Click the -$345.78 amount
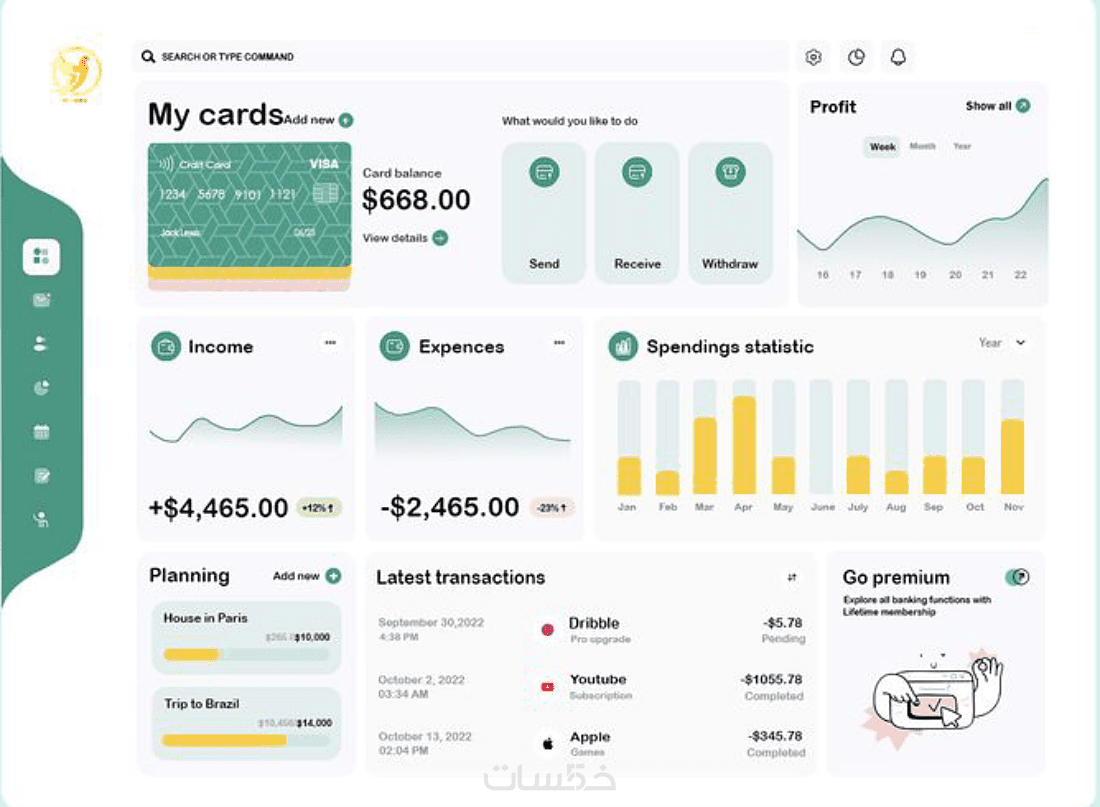 tap(775, 736)
